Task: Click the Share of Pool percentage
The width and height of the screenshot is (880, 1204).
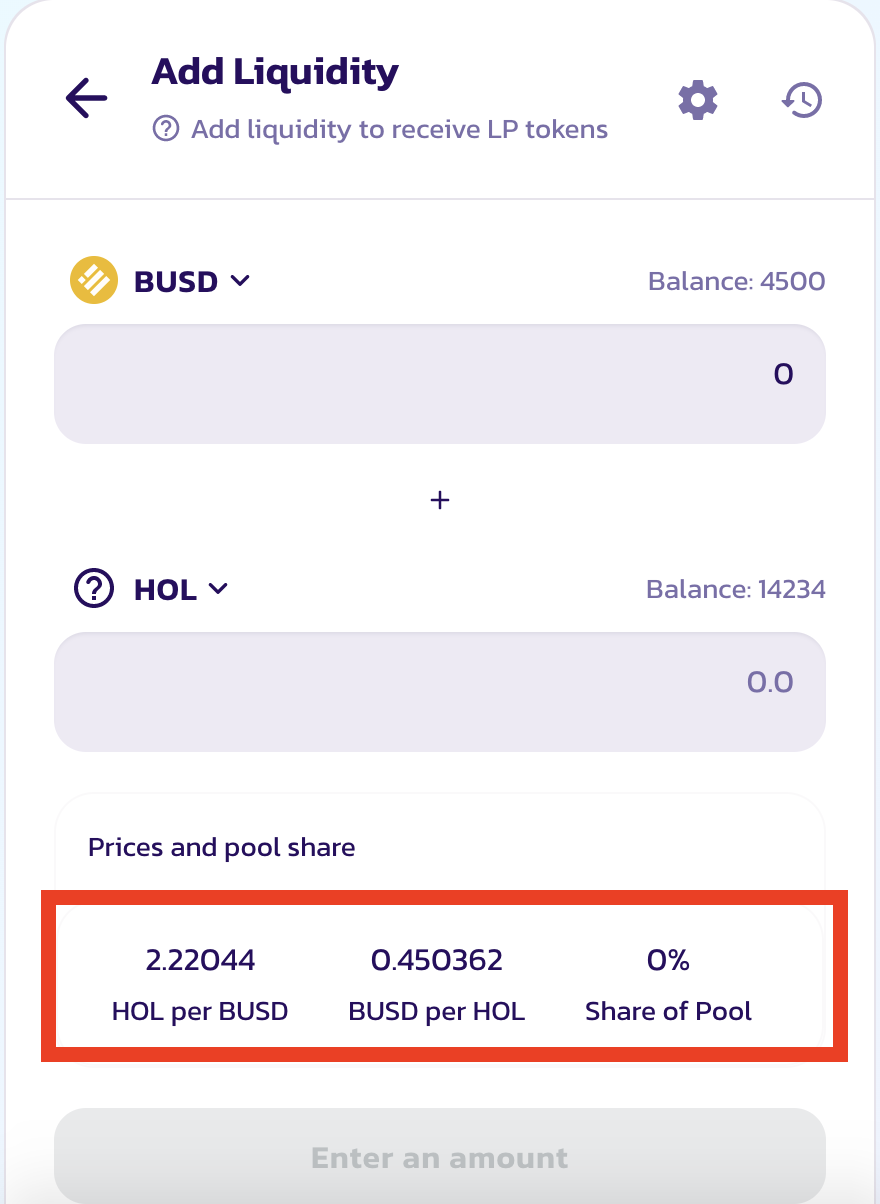Action: click(668, 961)
